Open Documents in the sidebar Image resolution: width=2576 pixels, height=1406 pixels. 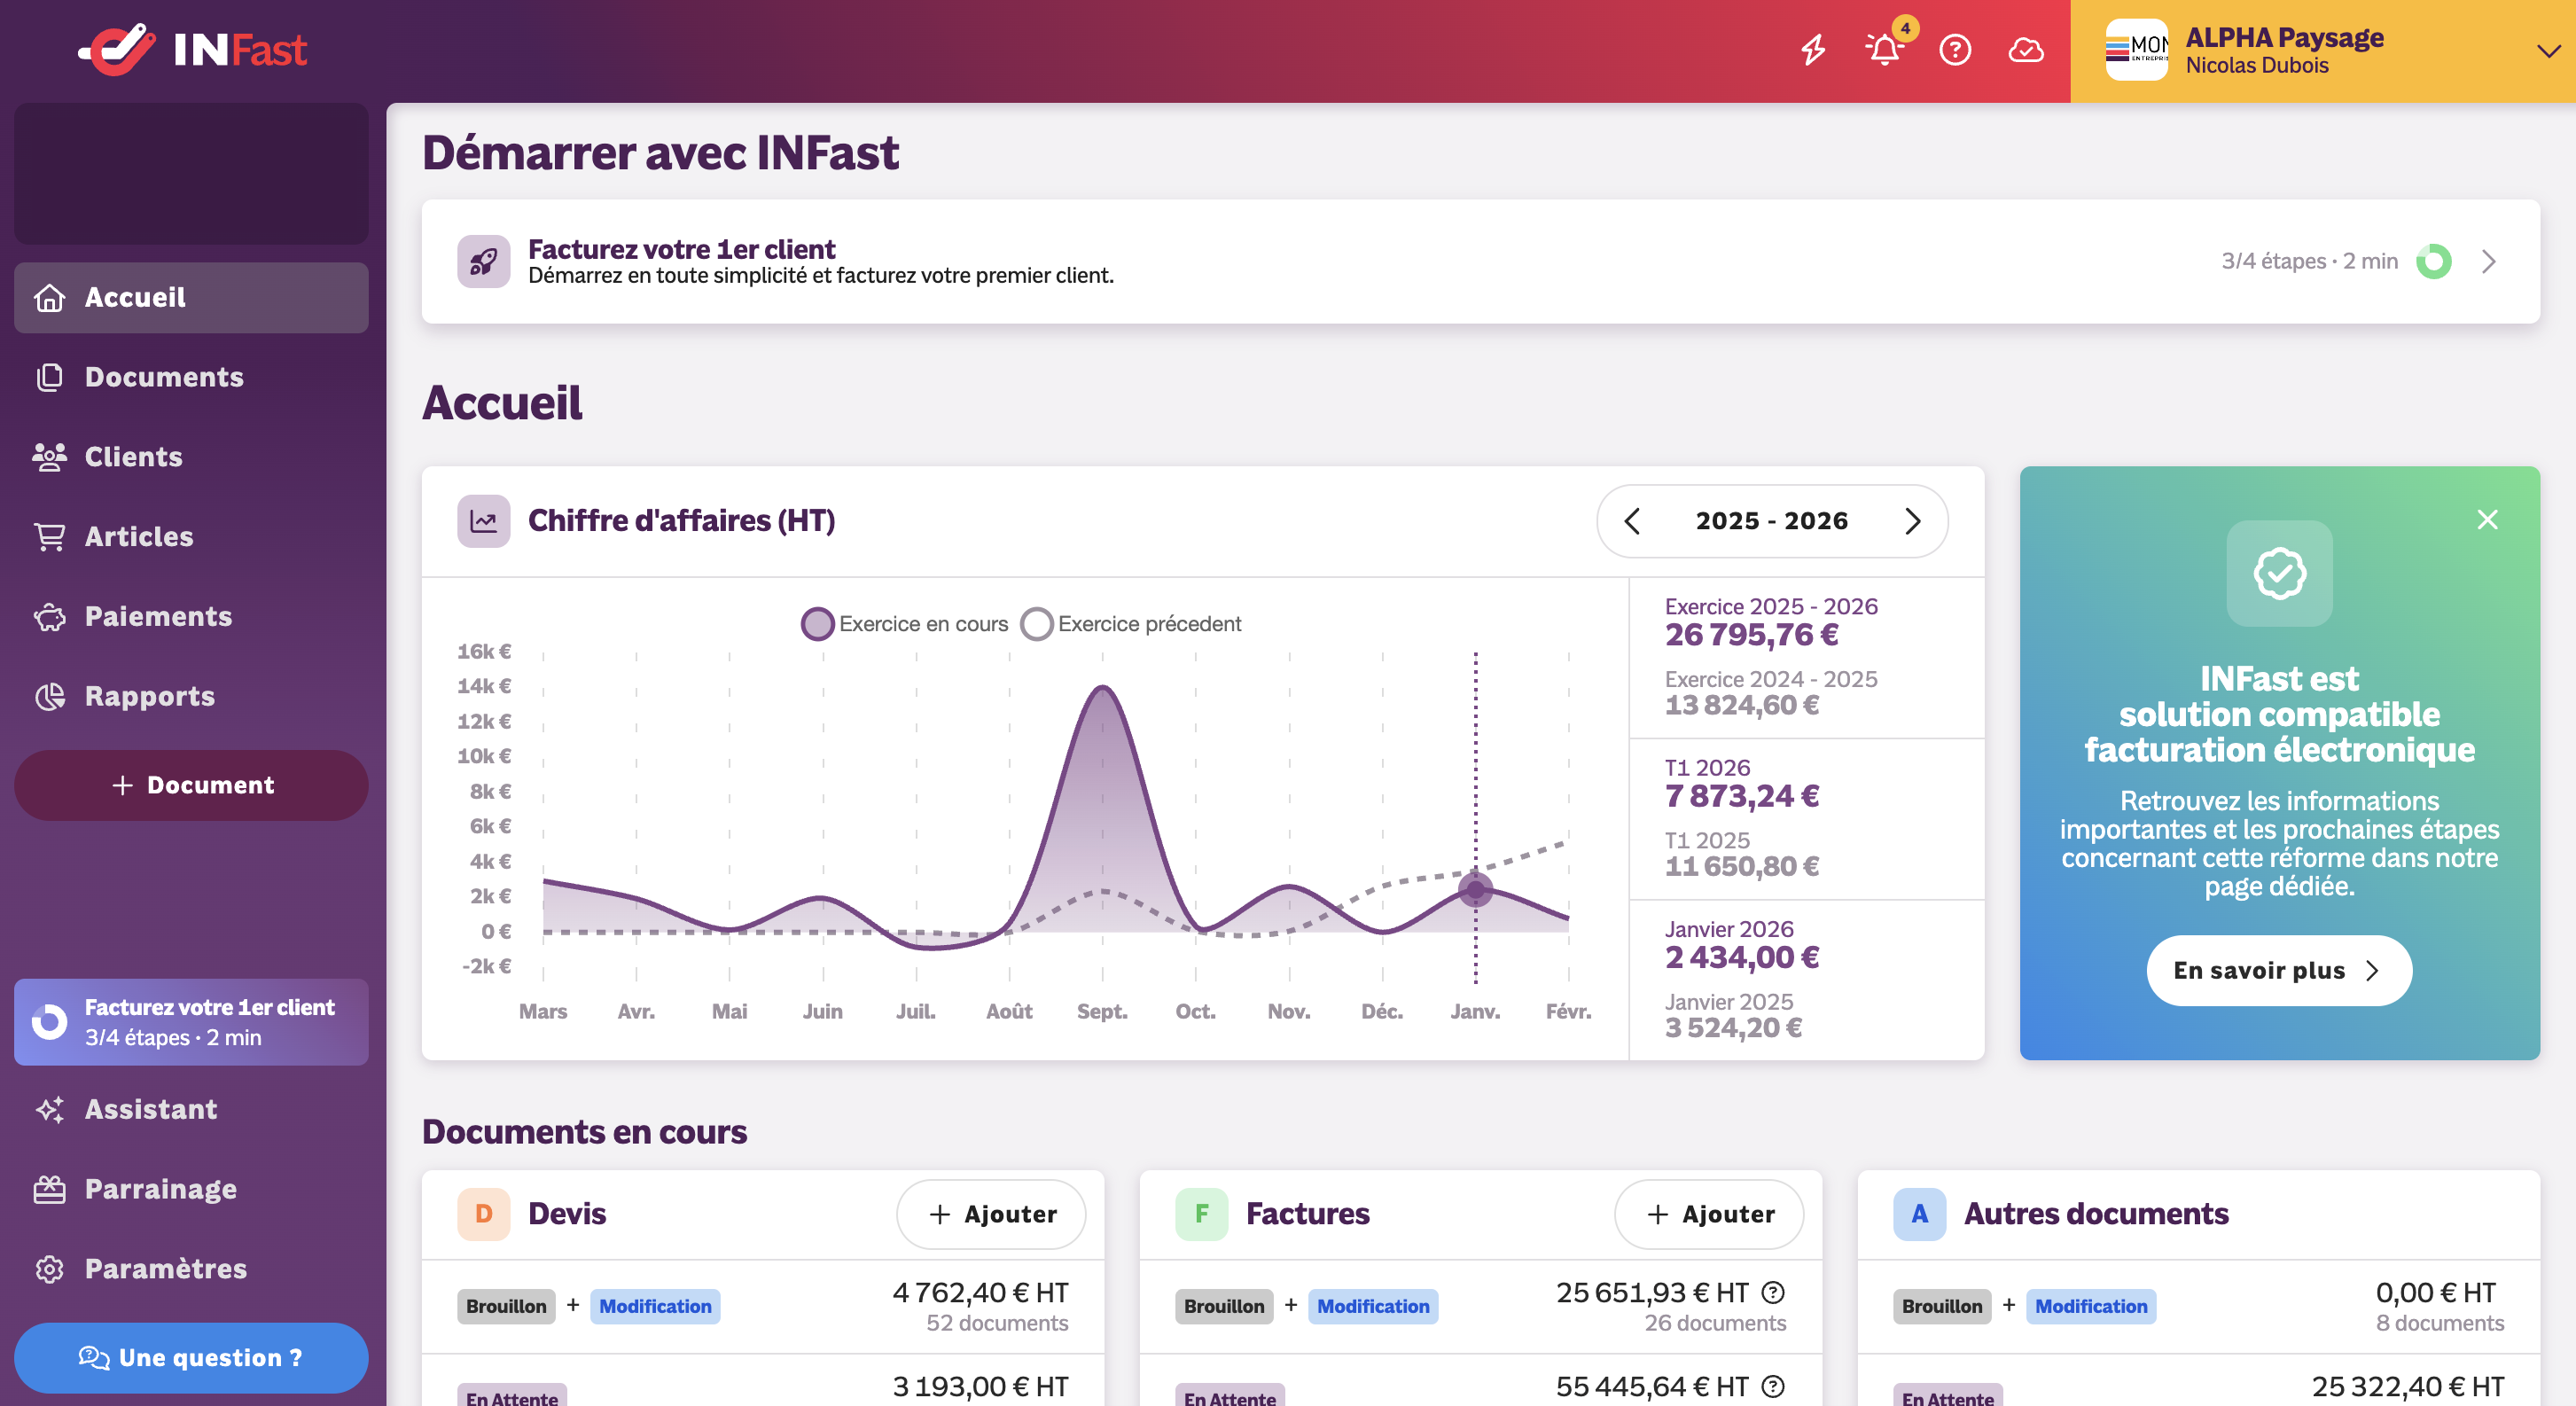click(191, 377)
